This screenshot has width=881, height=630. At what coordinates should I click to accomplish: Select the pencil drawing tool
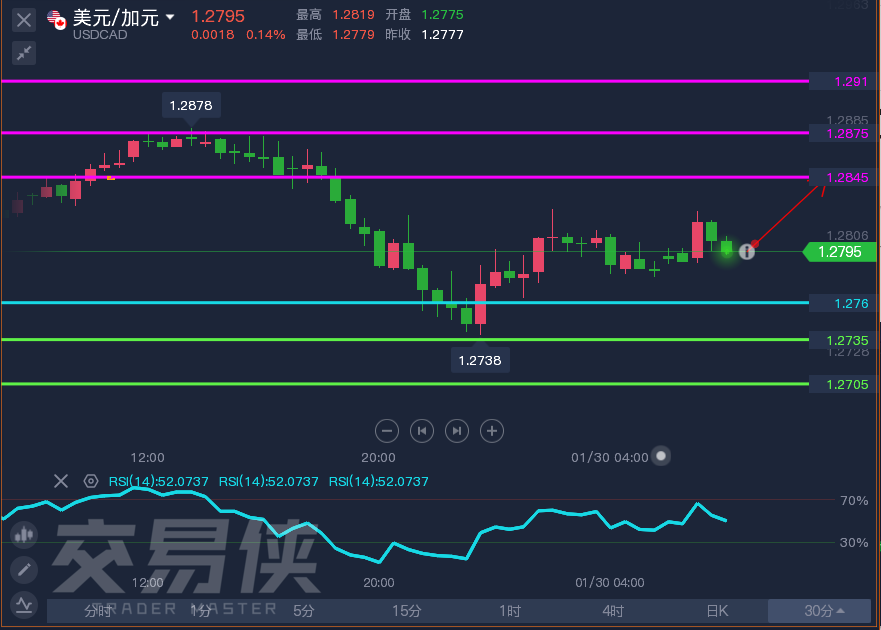[24, 570]
